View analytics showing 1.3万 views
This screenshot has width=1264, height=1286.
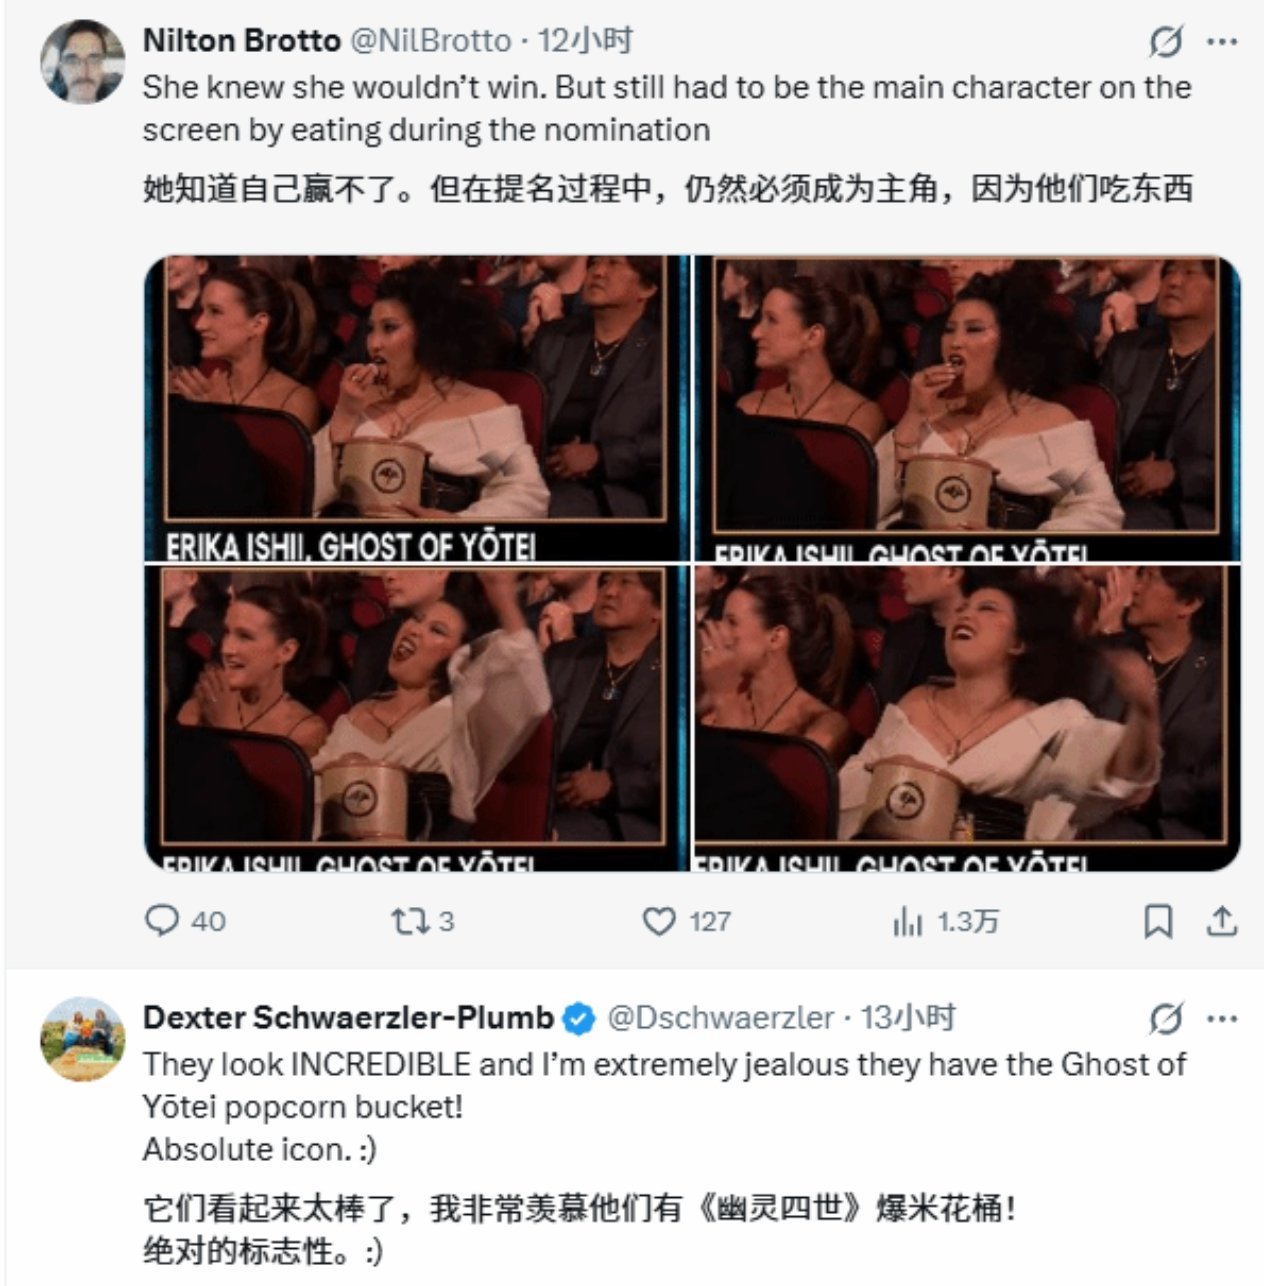tap(907, 921)
